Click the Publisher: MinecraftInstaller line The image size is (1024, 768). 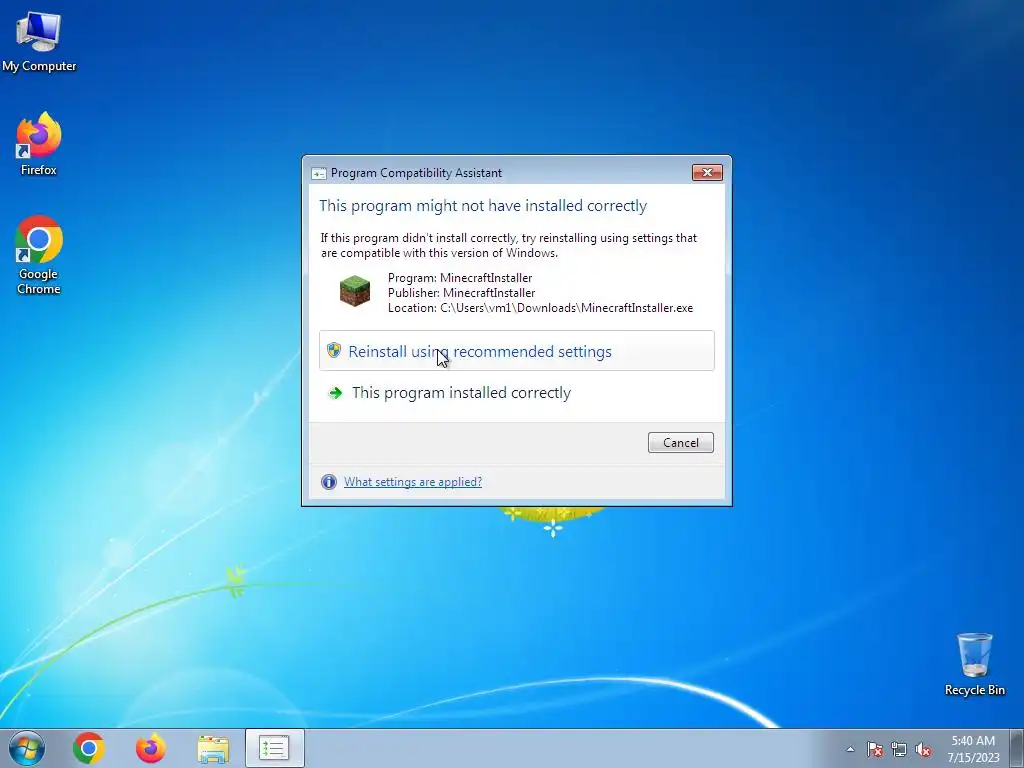[461, 293]
